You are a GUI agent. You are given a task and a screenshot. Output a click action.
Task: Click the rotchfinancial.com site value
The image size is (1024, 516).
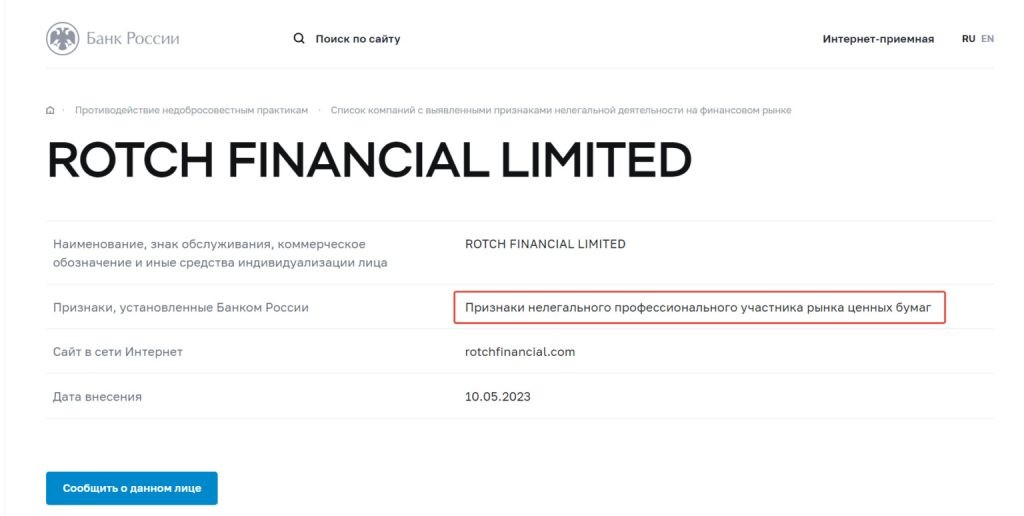click(520, 352)
